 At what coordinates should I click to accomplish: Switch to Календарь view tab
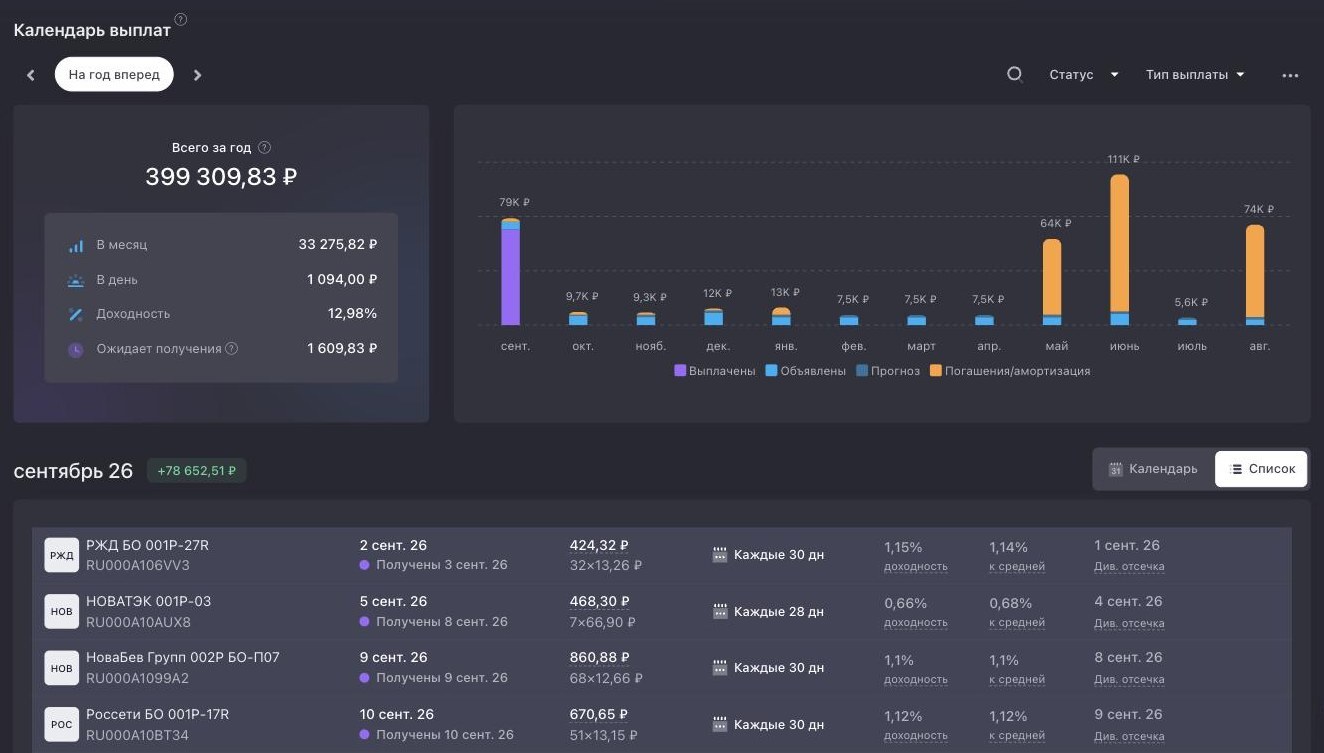[1153, 469]
